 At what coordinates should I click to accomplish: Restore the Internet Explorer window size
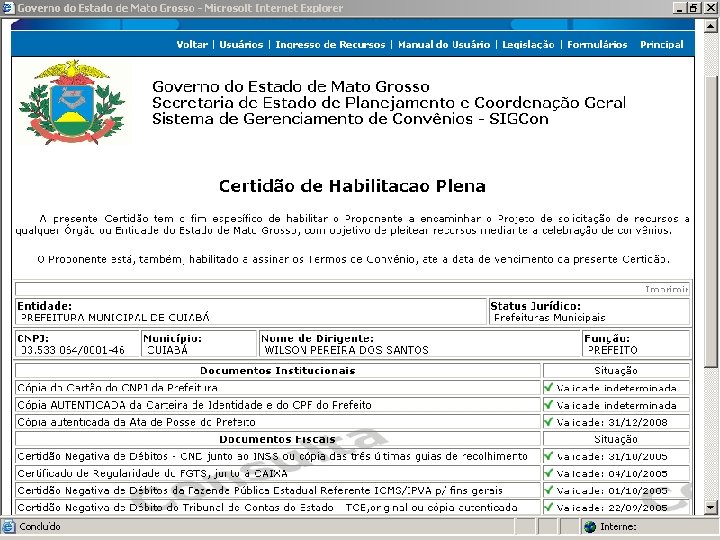tap(693, 8)
